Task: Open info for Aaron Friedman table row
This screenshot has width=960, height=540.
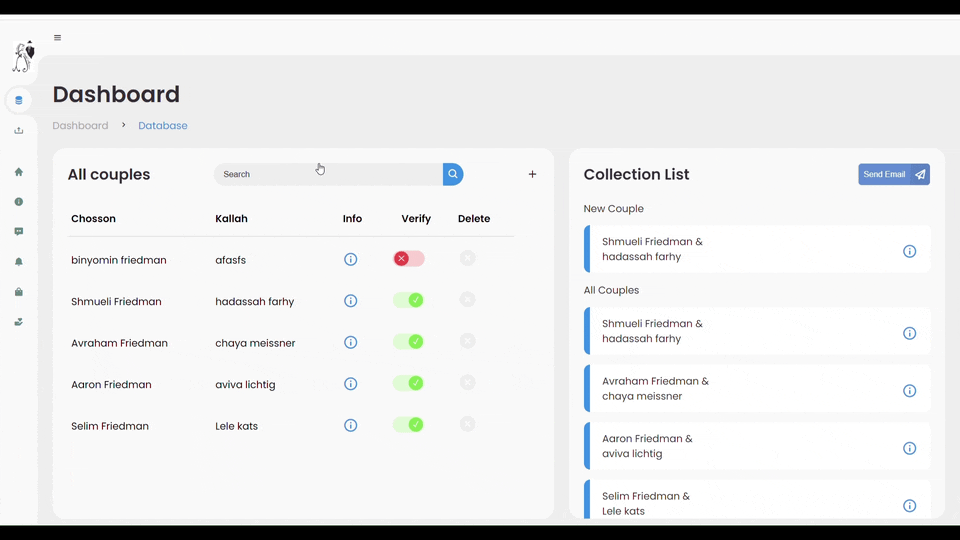Action: point(350,384)
